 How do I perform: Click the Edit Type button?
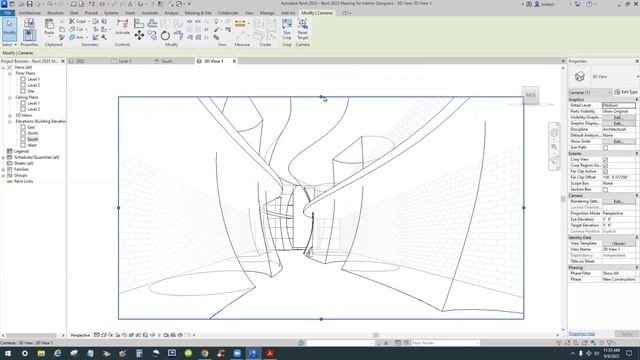click(626, 92)
